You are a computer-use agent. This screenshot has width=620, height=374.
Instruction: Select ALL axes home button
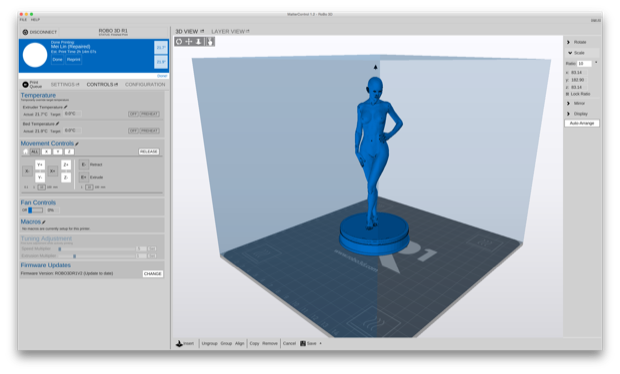coord(35,151)
